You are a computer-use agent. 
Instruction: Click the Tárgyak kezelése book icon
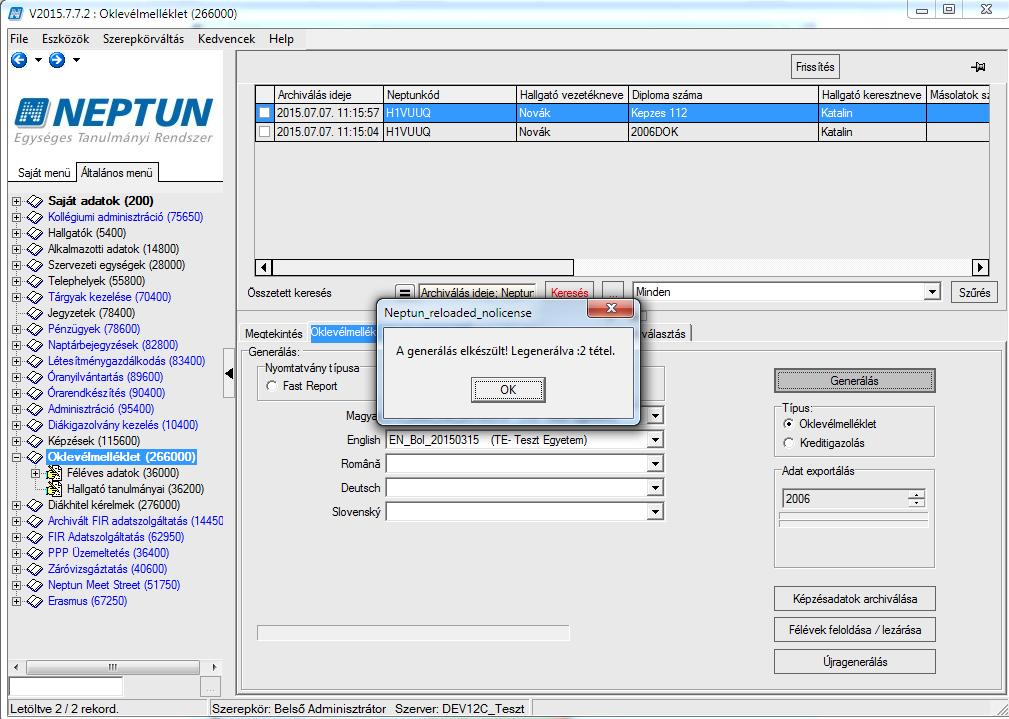(x=34, y=297)
